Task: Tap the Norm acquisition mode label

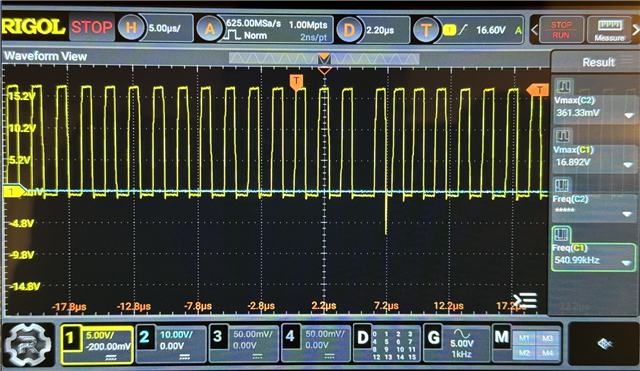Action: click(255, 36)
